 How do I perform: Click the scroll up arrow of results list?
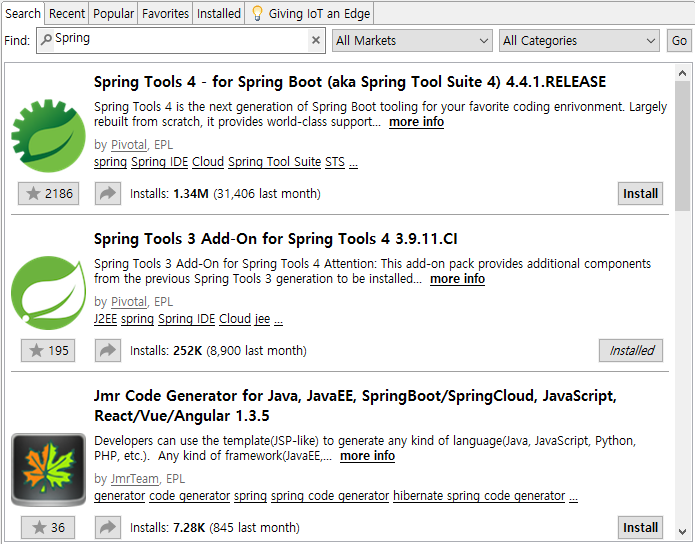point(683,73)
